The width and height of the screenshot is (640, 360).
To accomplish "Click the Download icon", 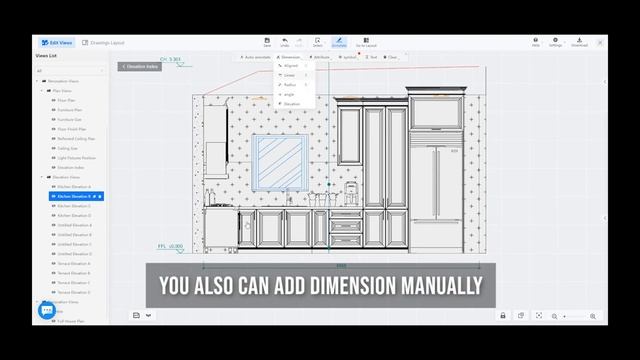I will click(x=579, y=40).
